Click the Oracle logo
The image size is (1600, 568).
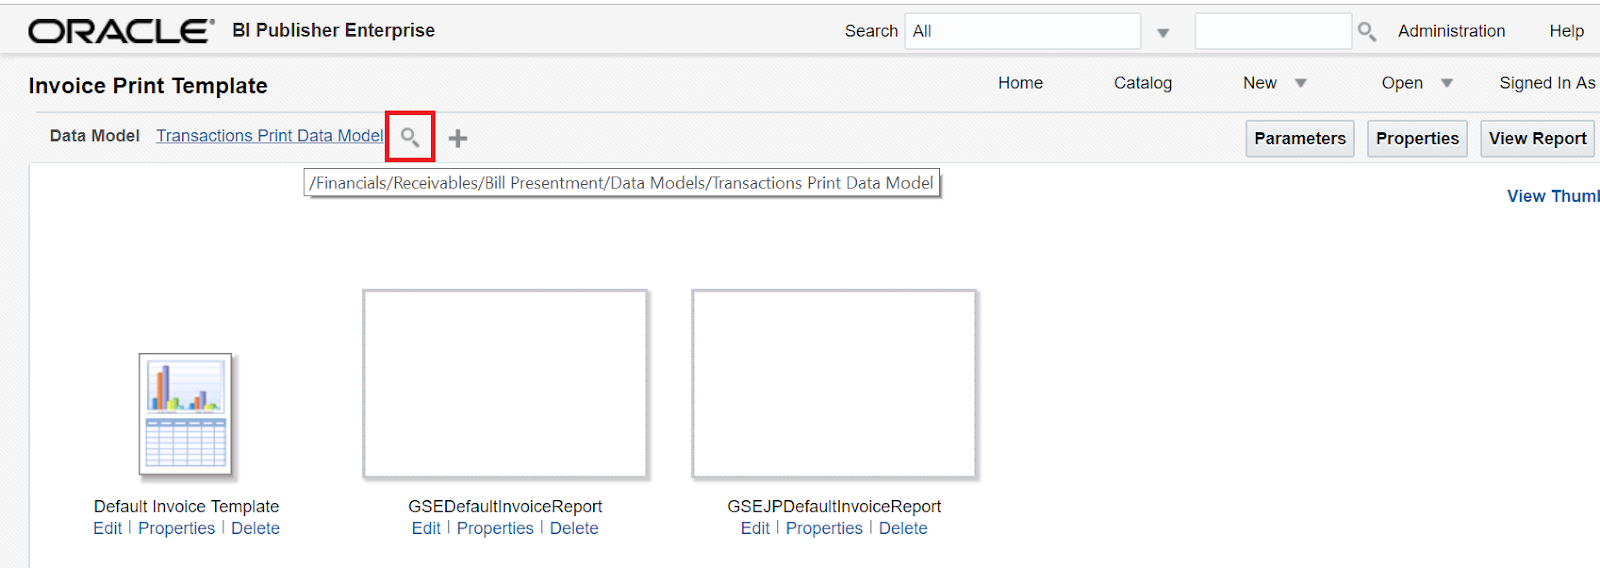click(121, 31)
